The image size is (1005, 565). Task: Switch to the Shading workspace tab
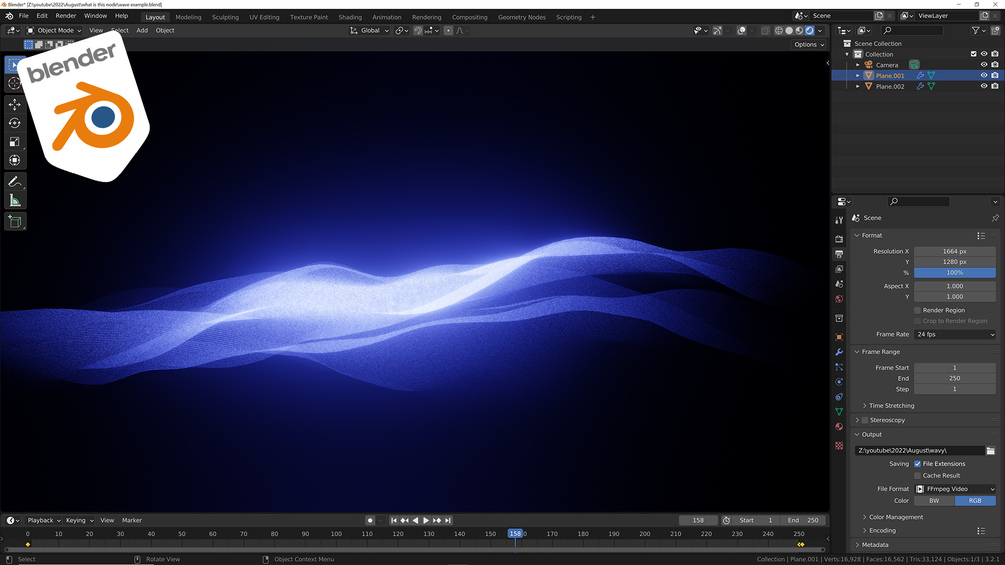pos(350,17)
